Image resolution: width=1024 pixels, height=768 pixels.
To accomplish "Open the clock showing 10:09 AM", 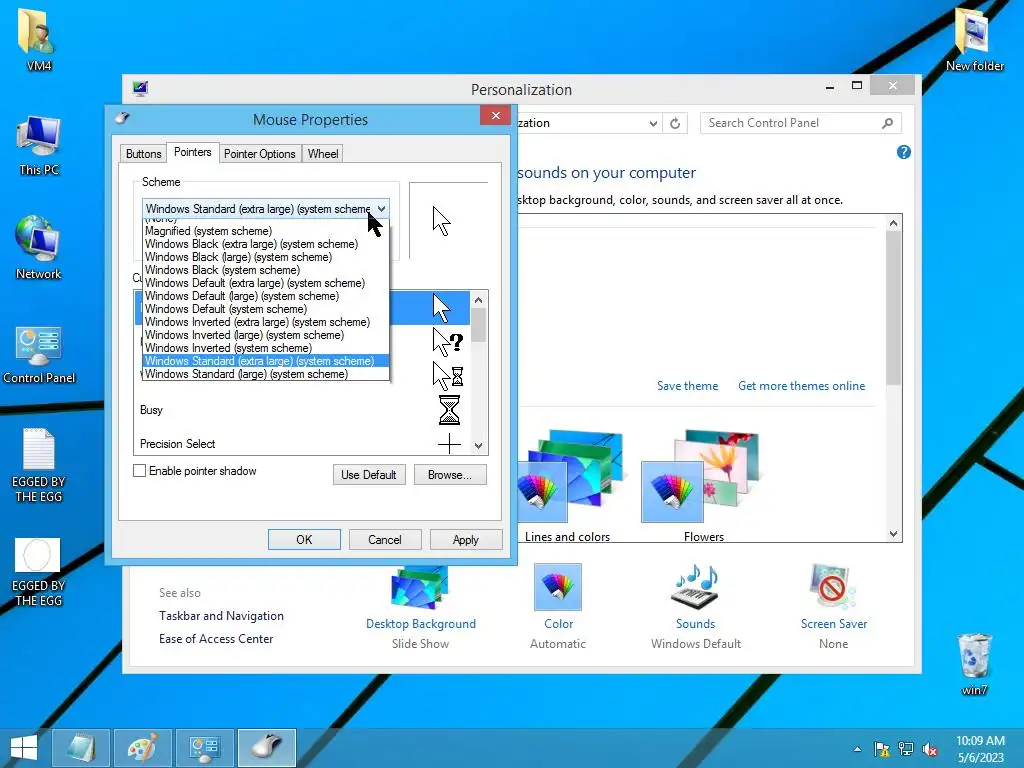I will [x=980, y=748].
